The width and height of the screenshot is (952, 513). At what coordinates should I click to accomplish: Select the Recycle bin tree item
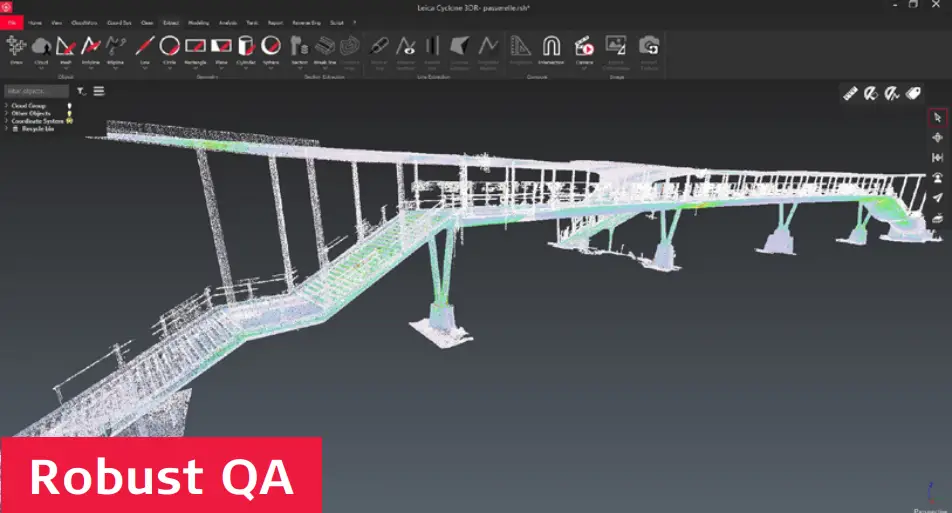pyautogui.click(x=38, y=129)
